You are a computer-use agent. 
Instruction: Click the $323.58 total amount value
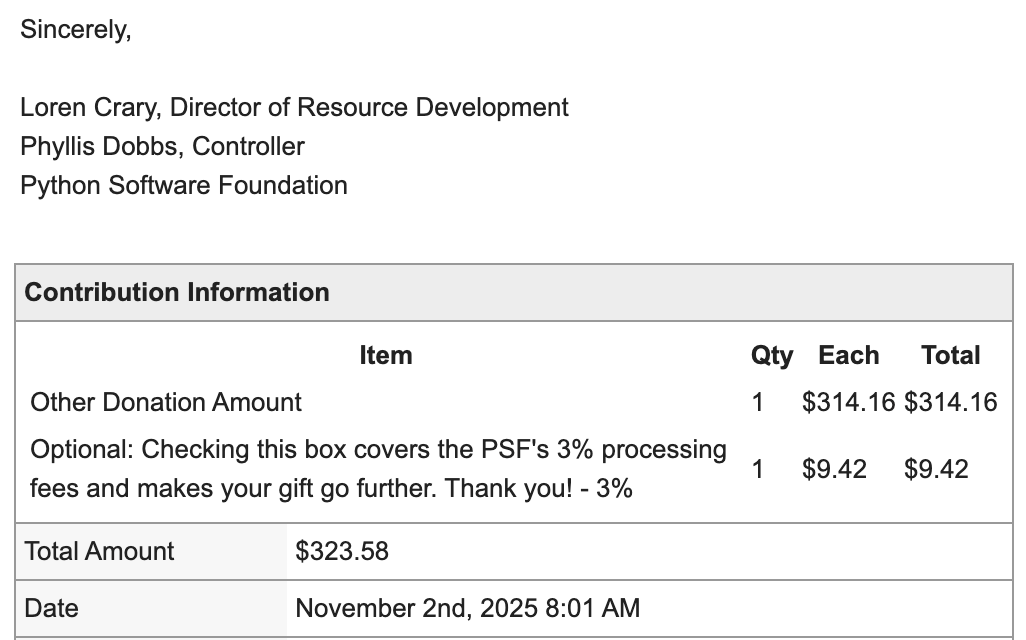[342, 551]
